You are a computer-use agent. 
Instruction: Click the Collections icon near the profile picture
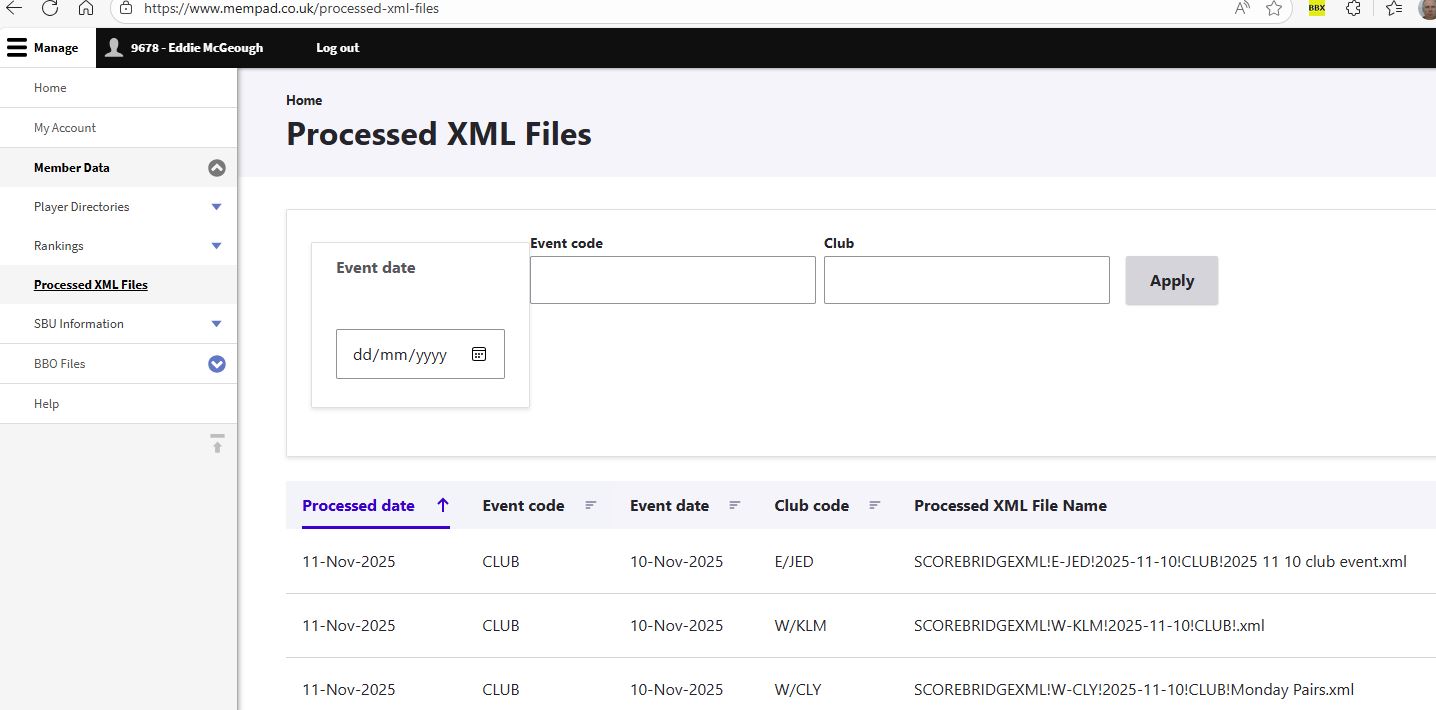click(x=1391, y=10)
